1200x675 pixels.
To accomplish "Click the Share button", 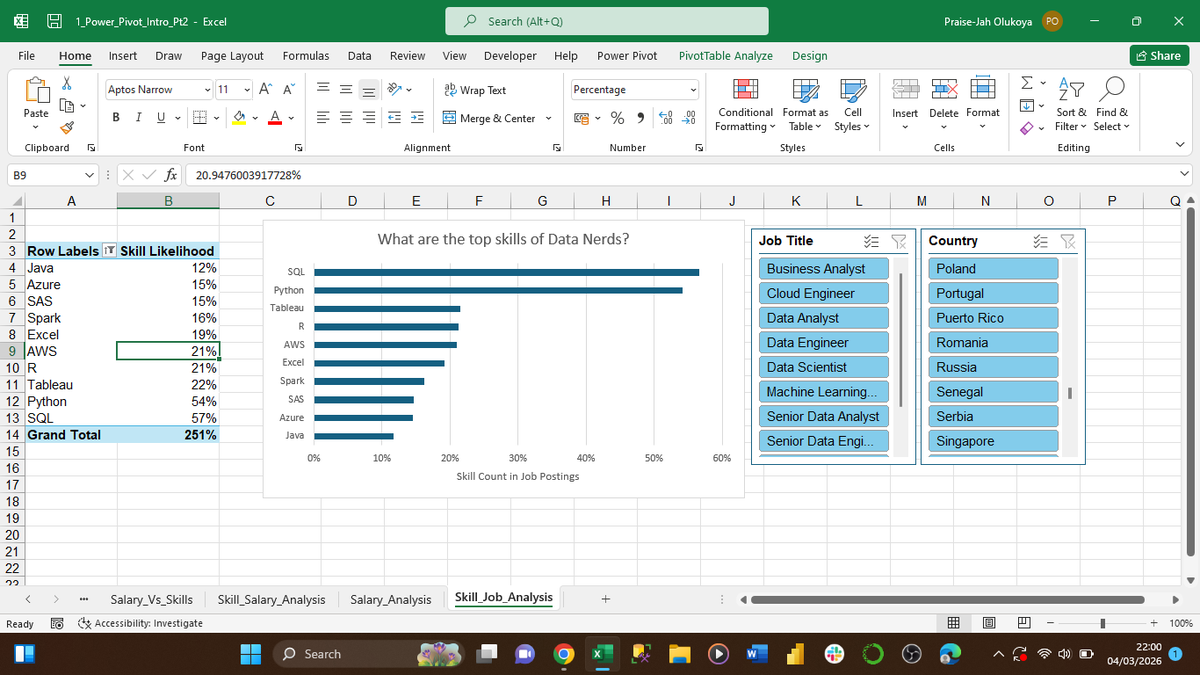I will 1157,56.
